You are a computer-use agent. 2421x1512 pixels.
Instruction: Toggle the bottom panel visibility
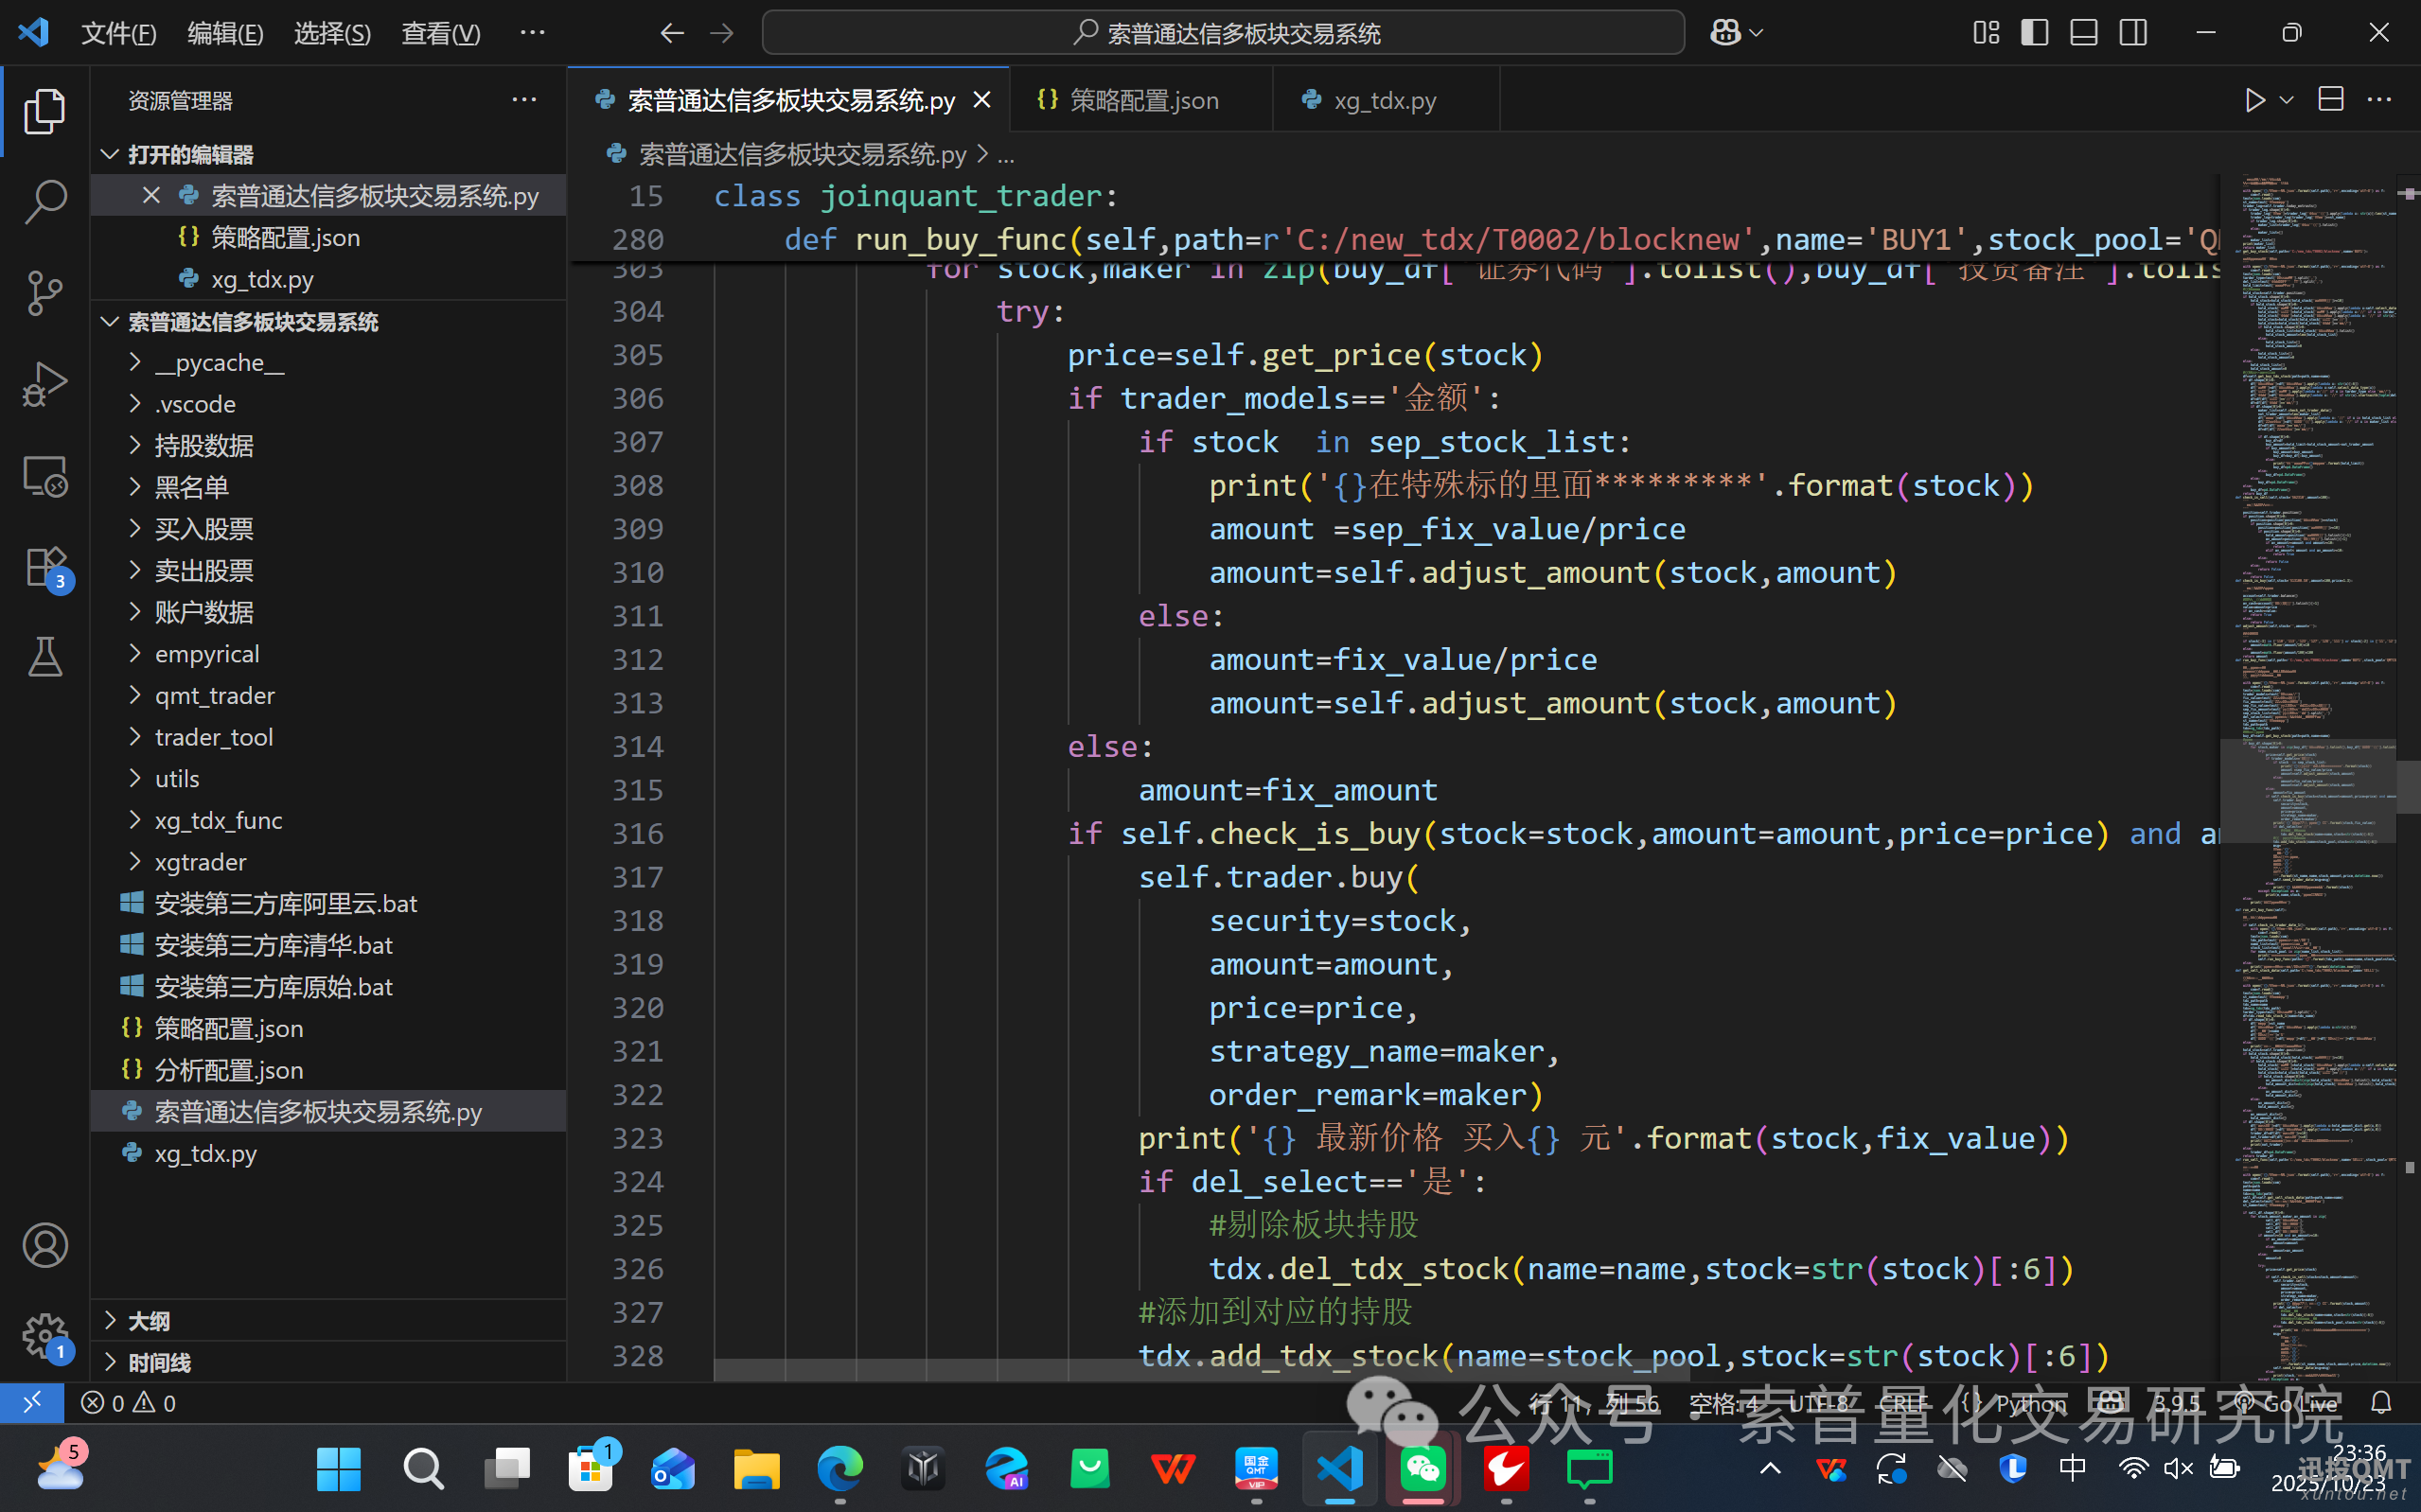2084,33
